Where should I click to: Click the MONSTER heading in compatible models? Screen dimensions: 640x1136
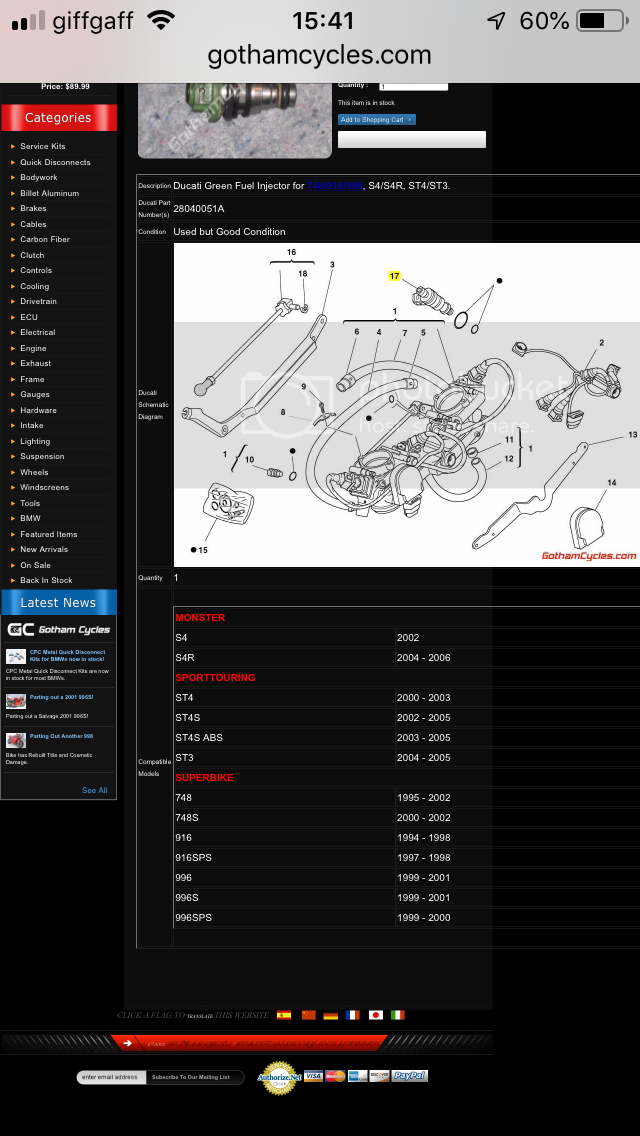click(200, 618)
